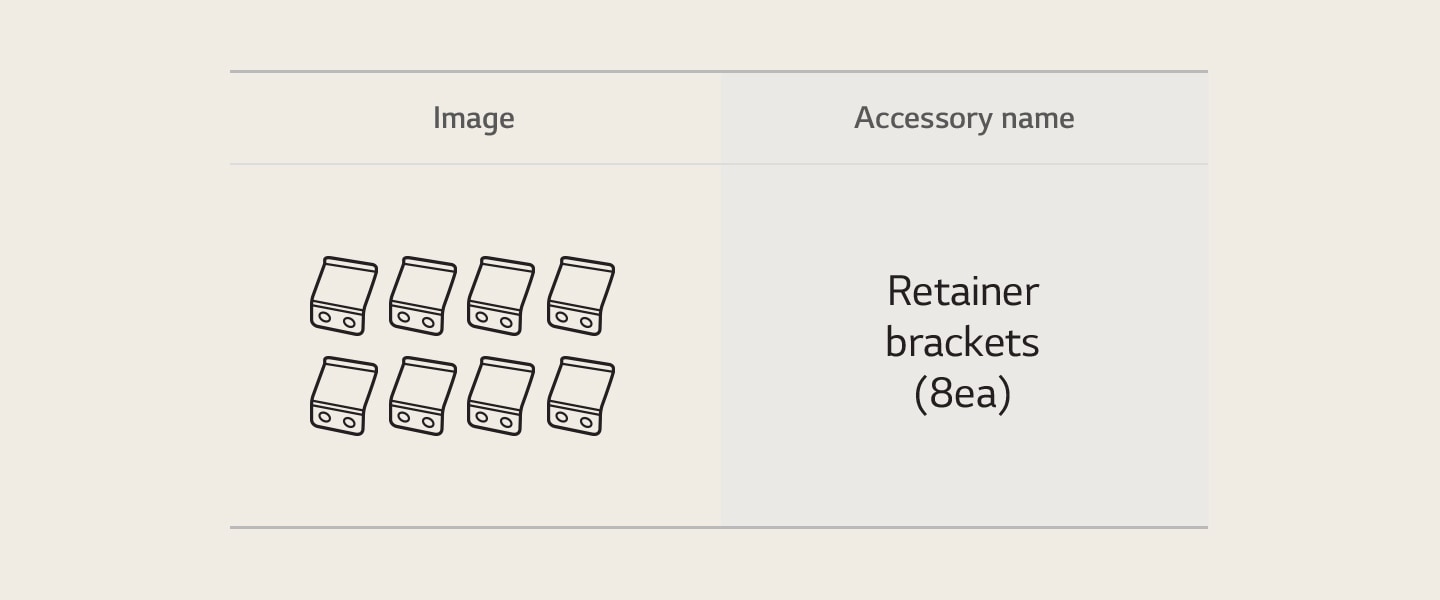
Task: Click the first bracket icon in the top row
Action: (x=343, y=296)
